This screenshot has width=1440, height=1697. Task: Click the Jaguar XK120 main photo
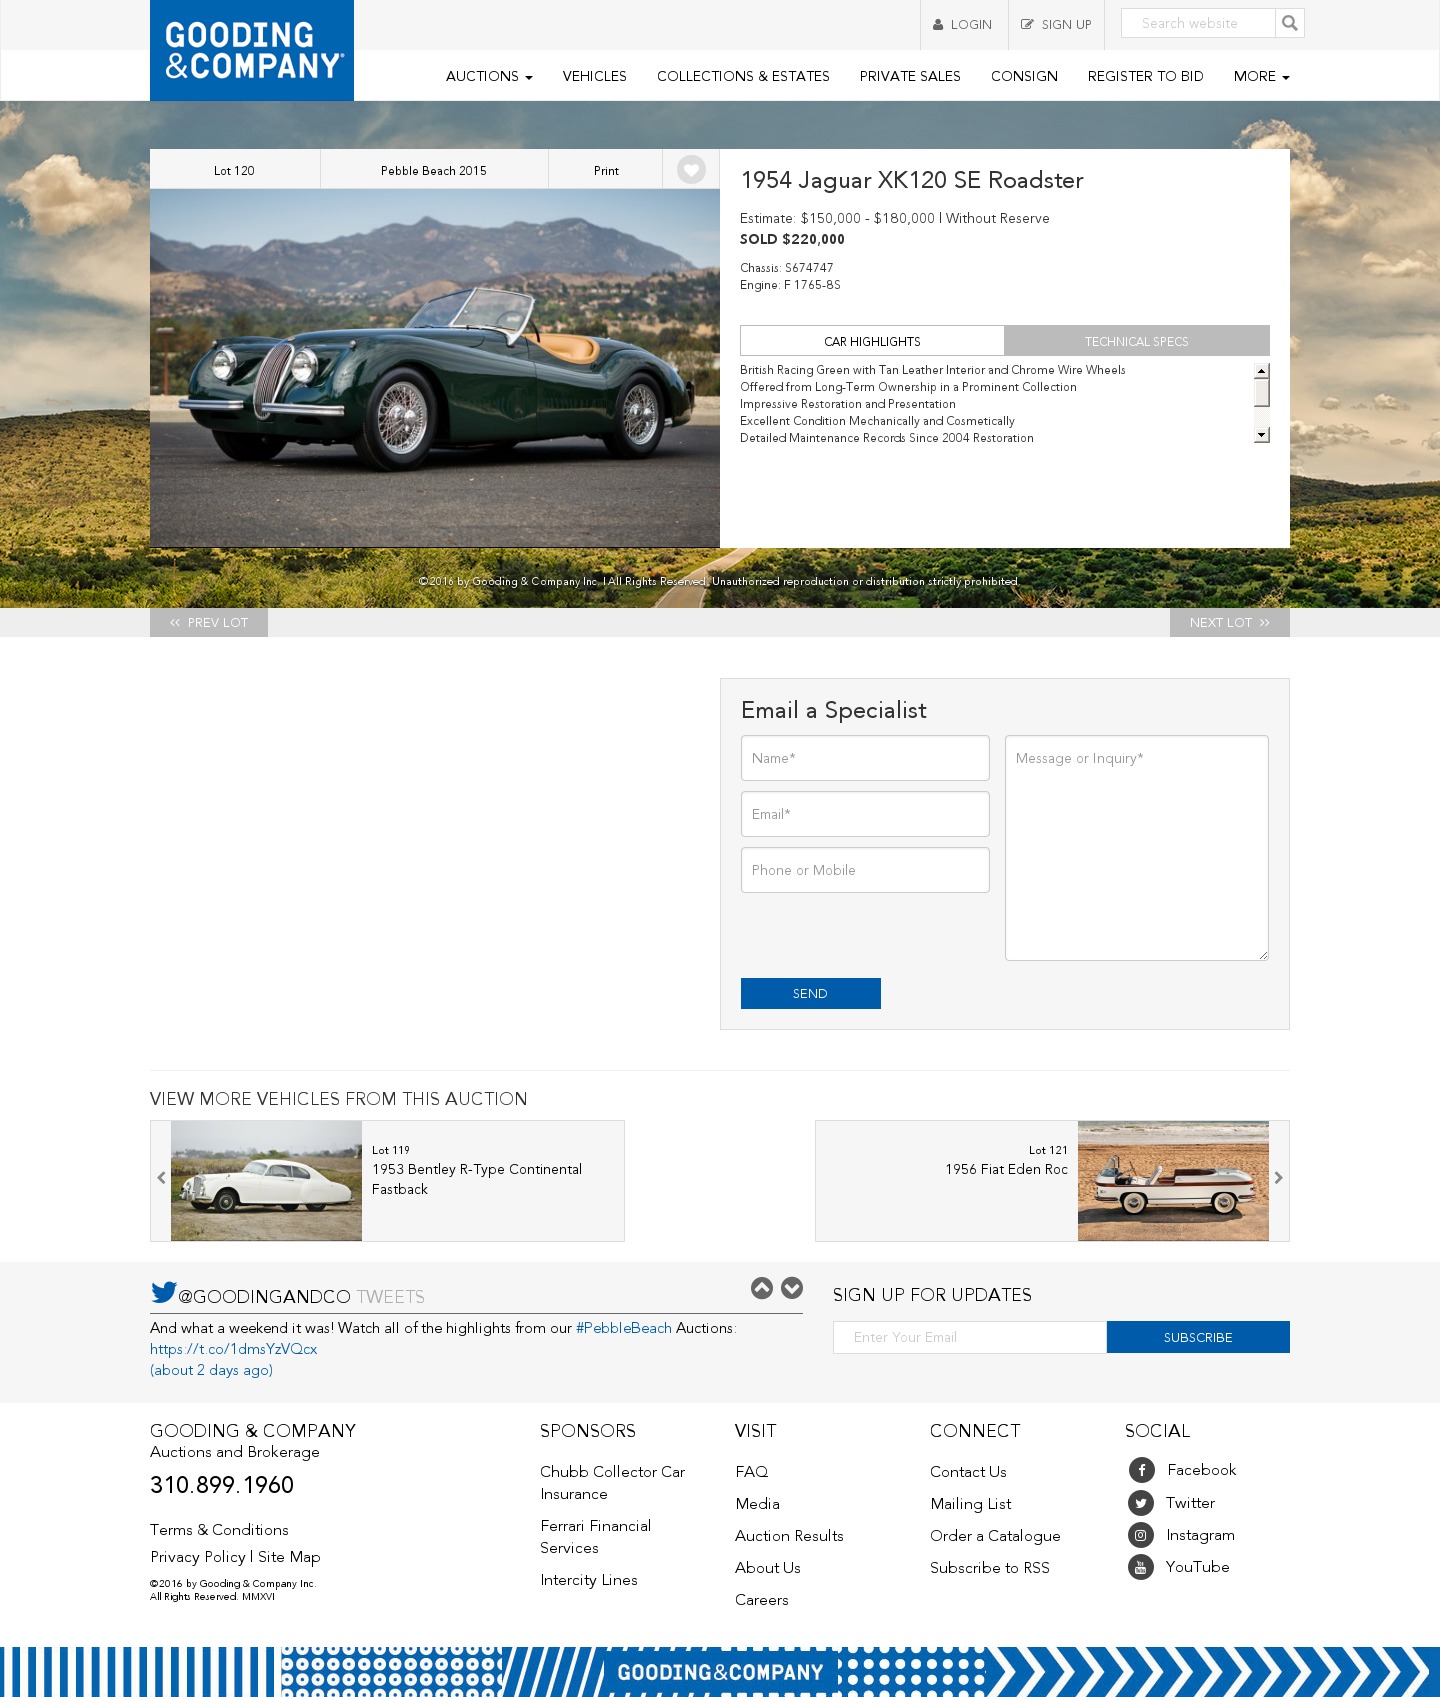[x=435, y=368]
